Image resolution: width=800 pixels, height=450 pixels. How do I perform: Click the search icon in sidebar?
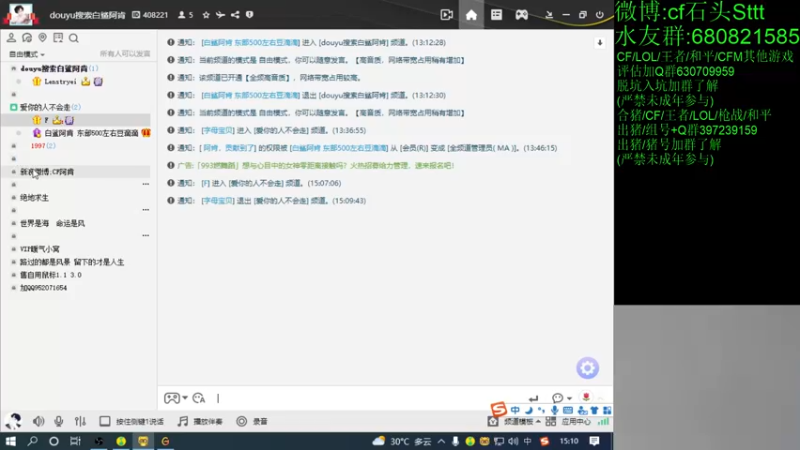pos(74,38)
